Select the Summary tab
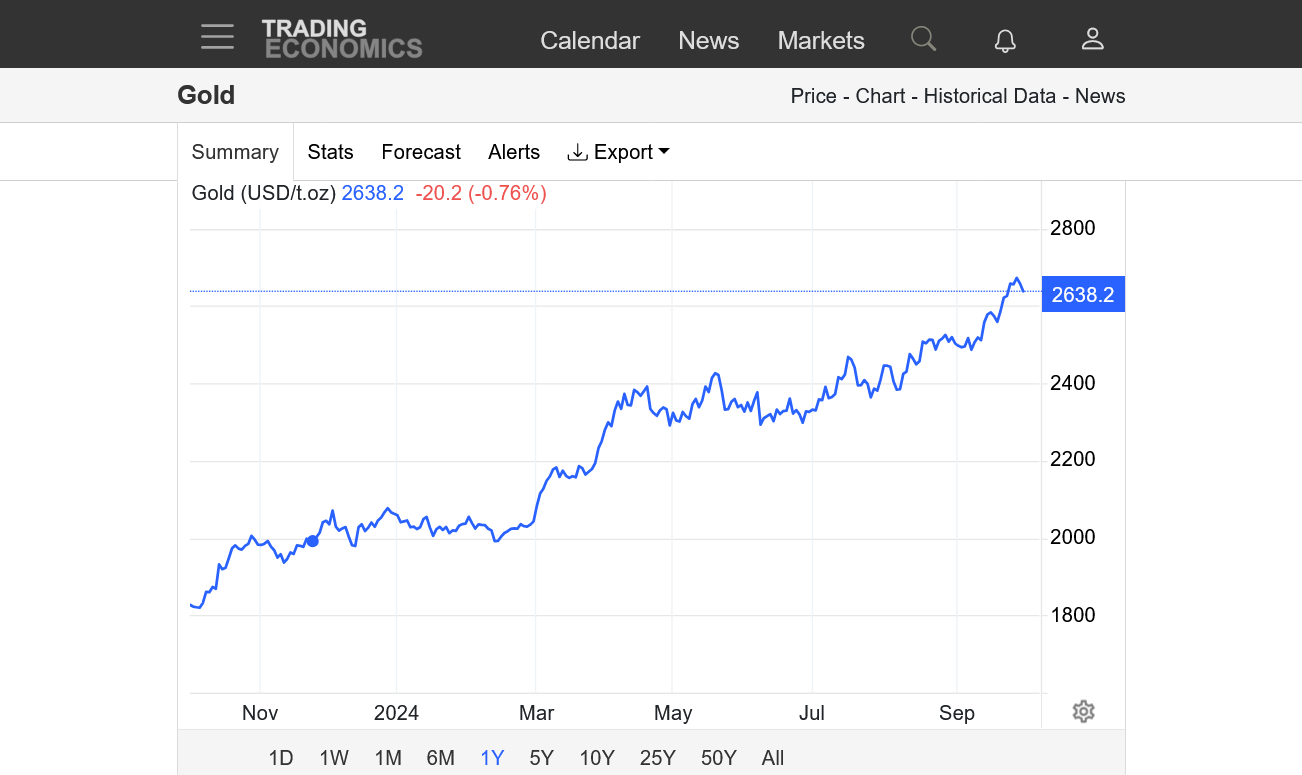Viewport: 1302px width, 775px height. (x=235, y=152)
